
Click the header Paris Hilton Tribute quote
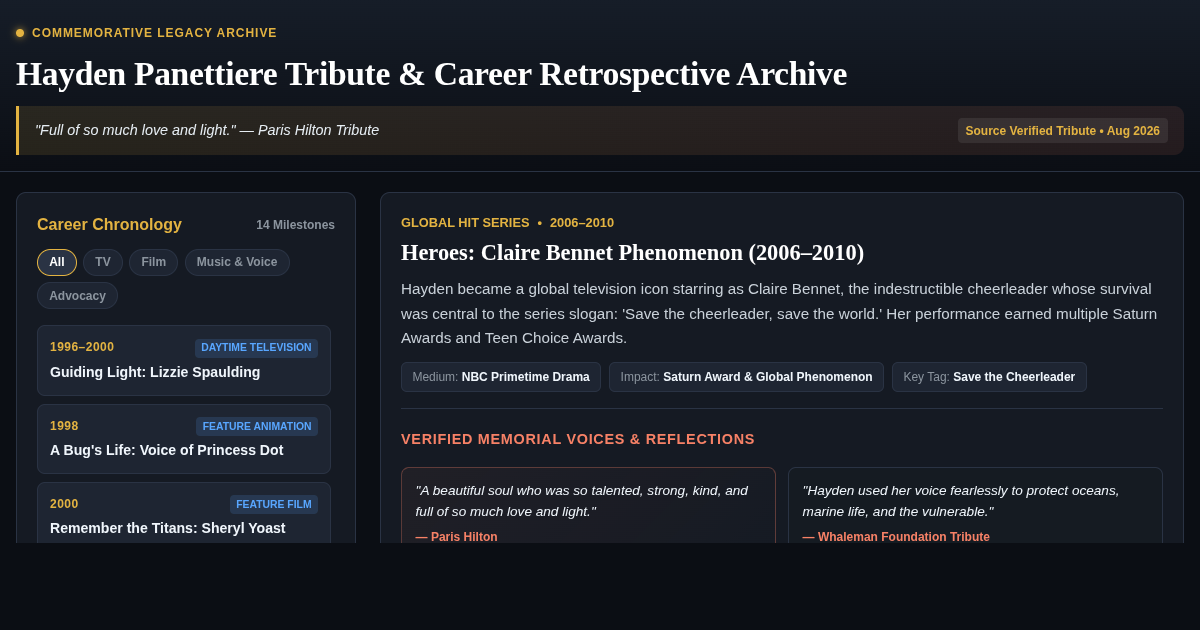(x=207, y=130)
